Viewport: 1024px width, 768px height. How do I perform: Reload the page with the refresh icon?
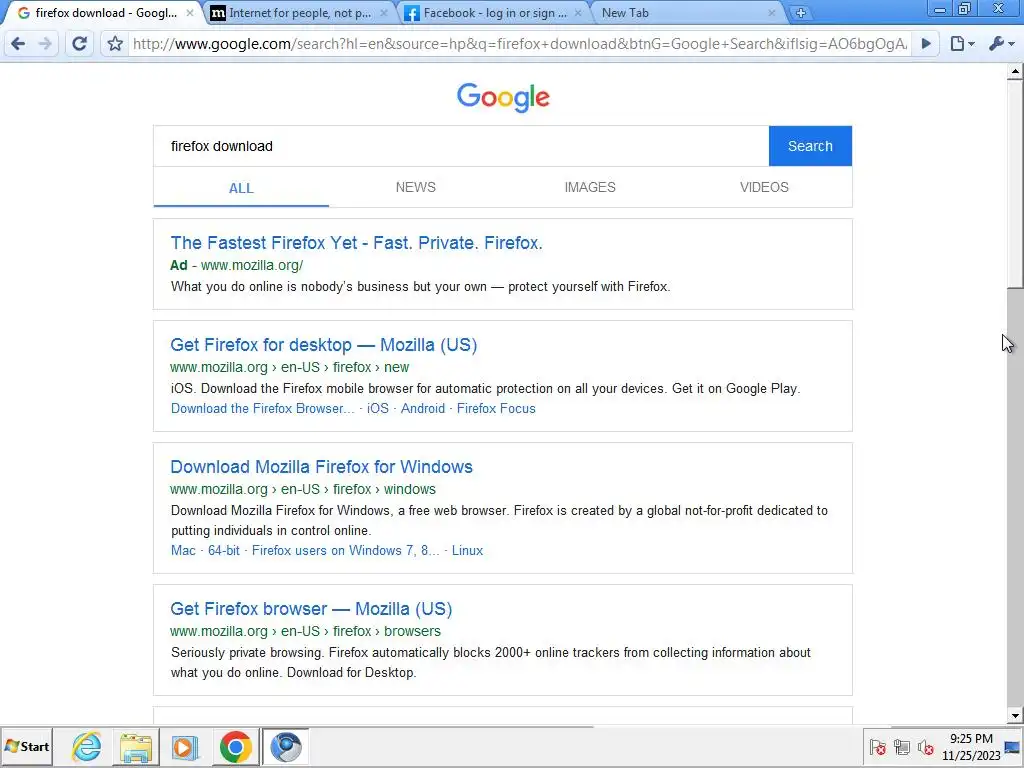click(79, 44)
